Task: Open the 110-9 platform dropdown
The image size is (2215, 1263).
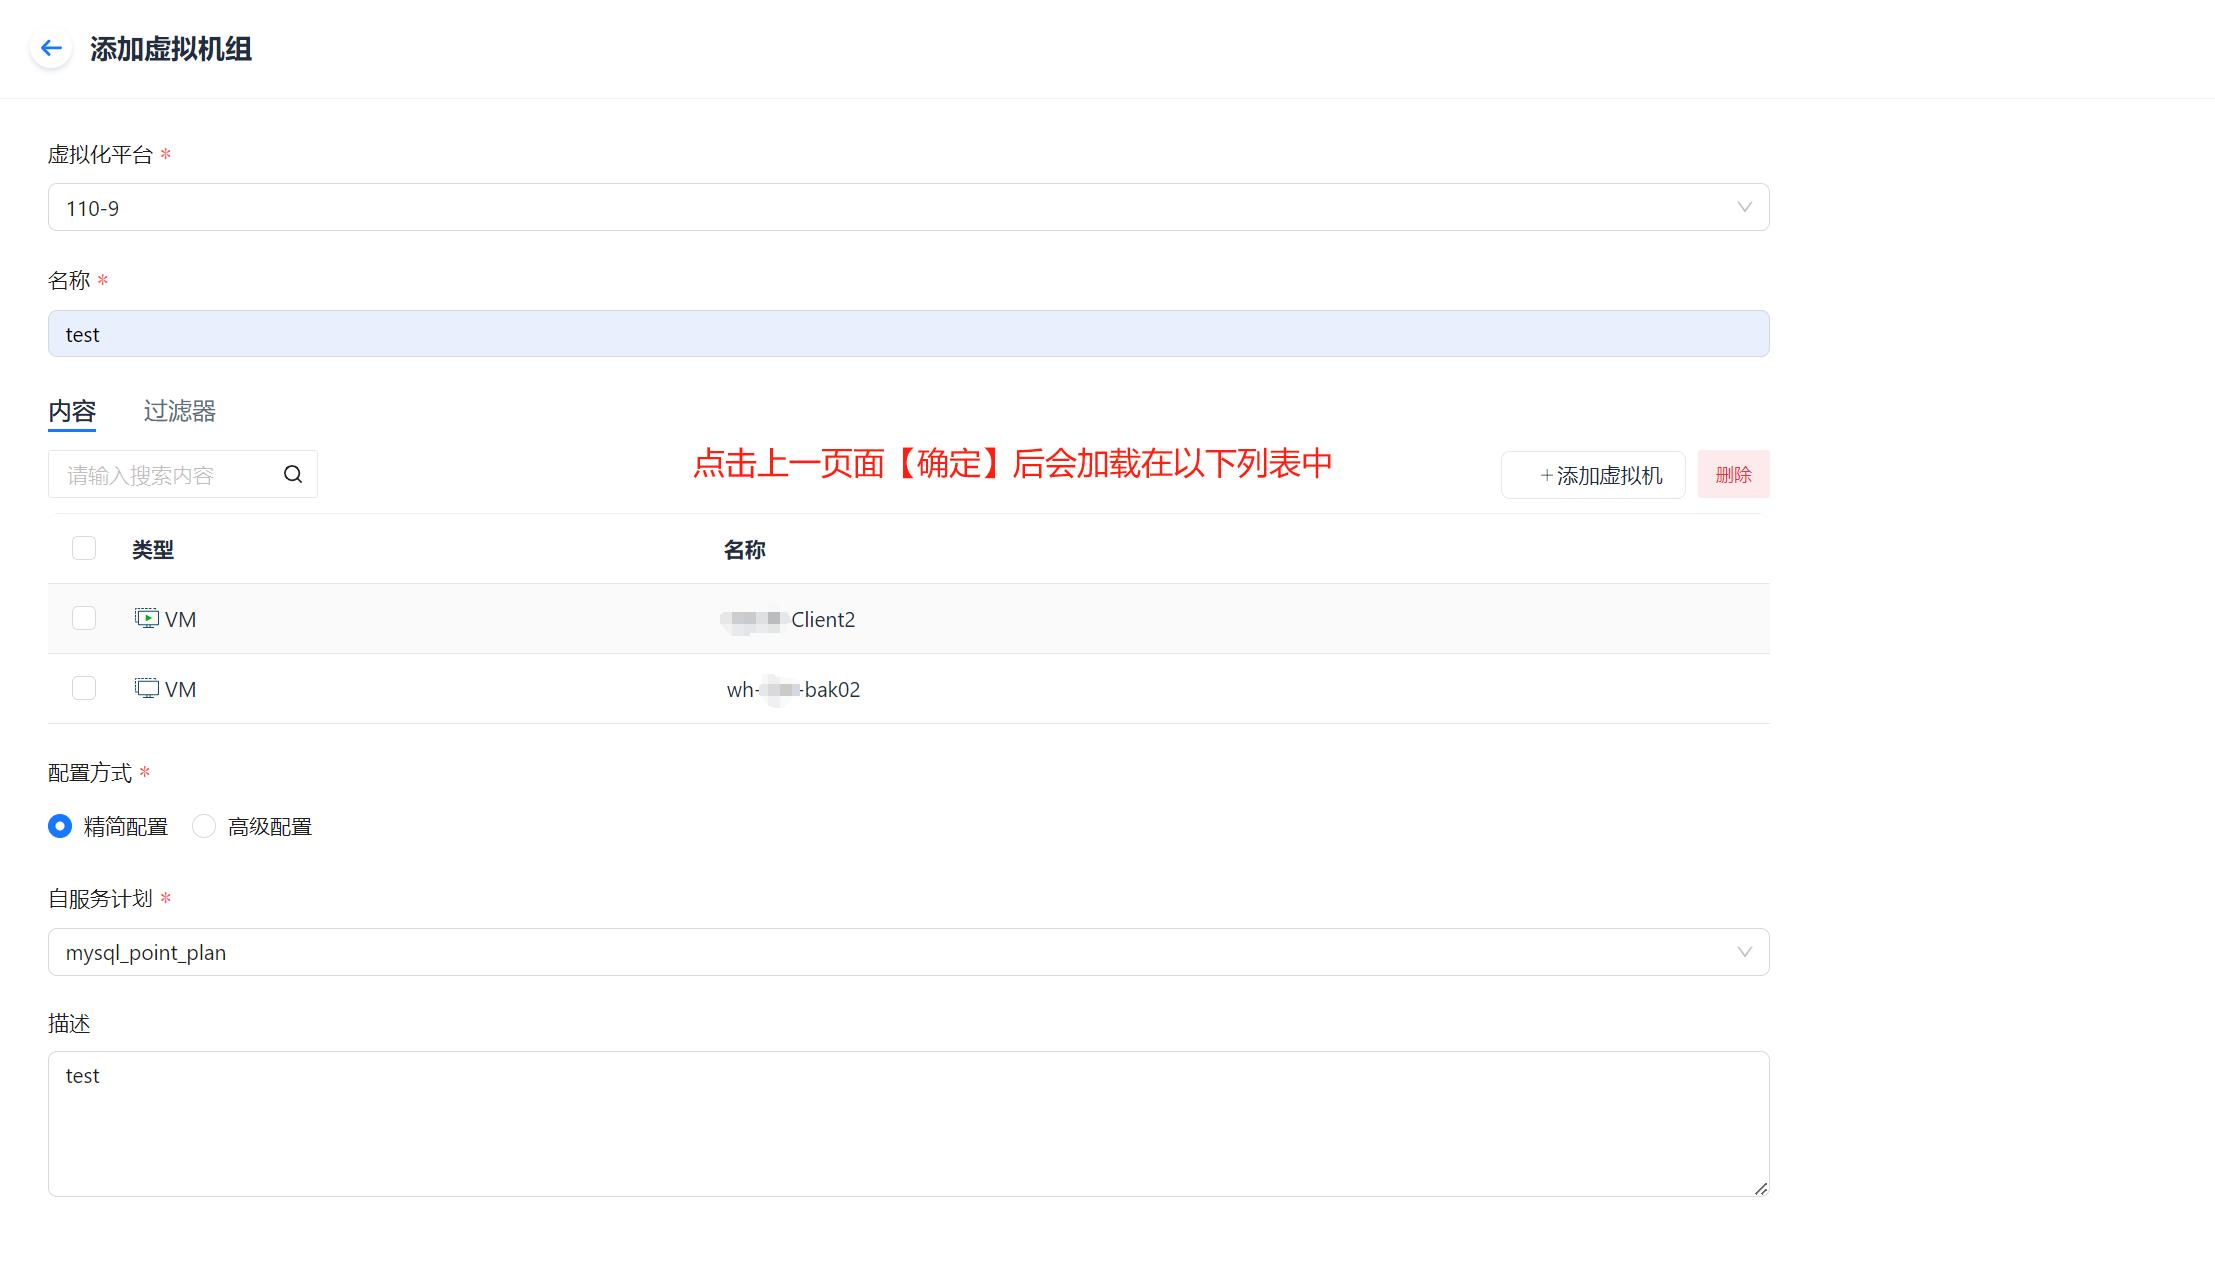Action: click(900, 207)
